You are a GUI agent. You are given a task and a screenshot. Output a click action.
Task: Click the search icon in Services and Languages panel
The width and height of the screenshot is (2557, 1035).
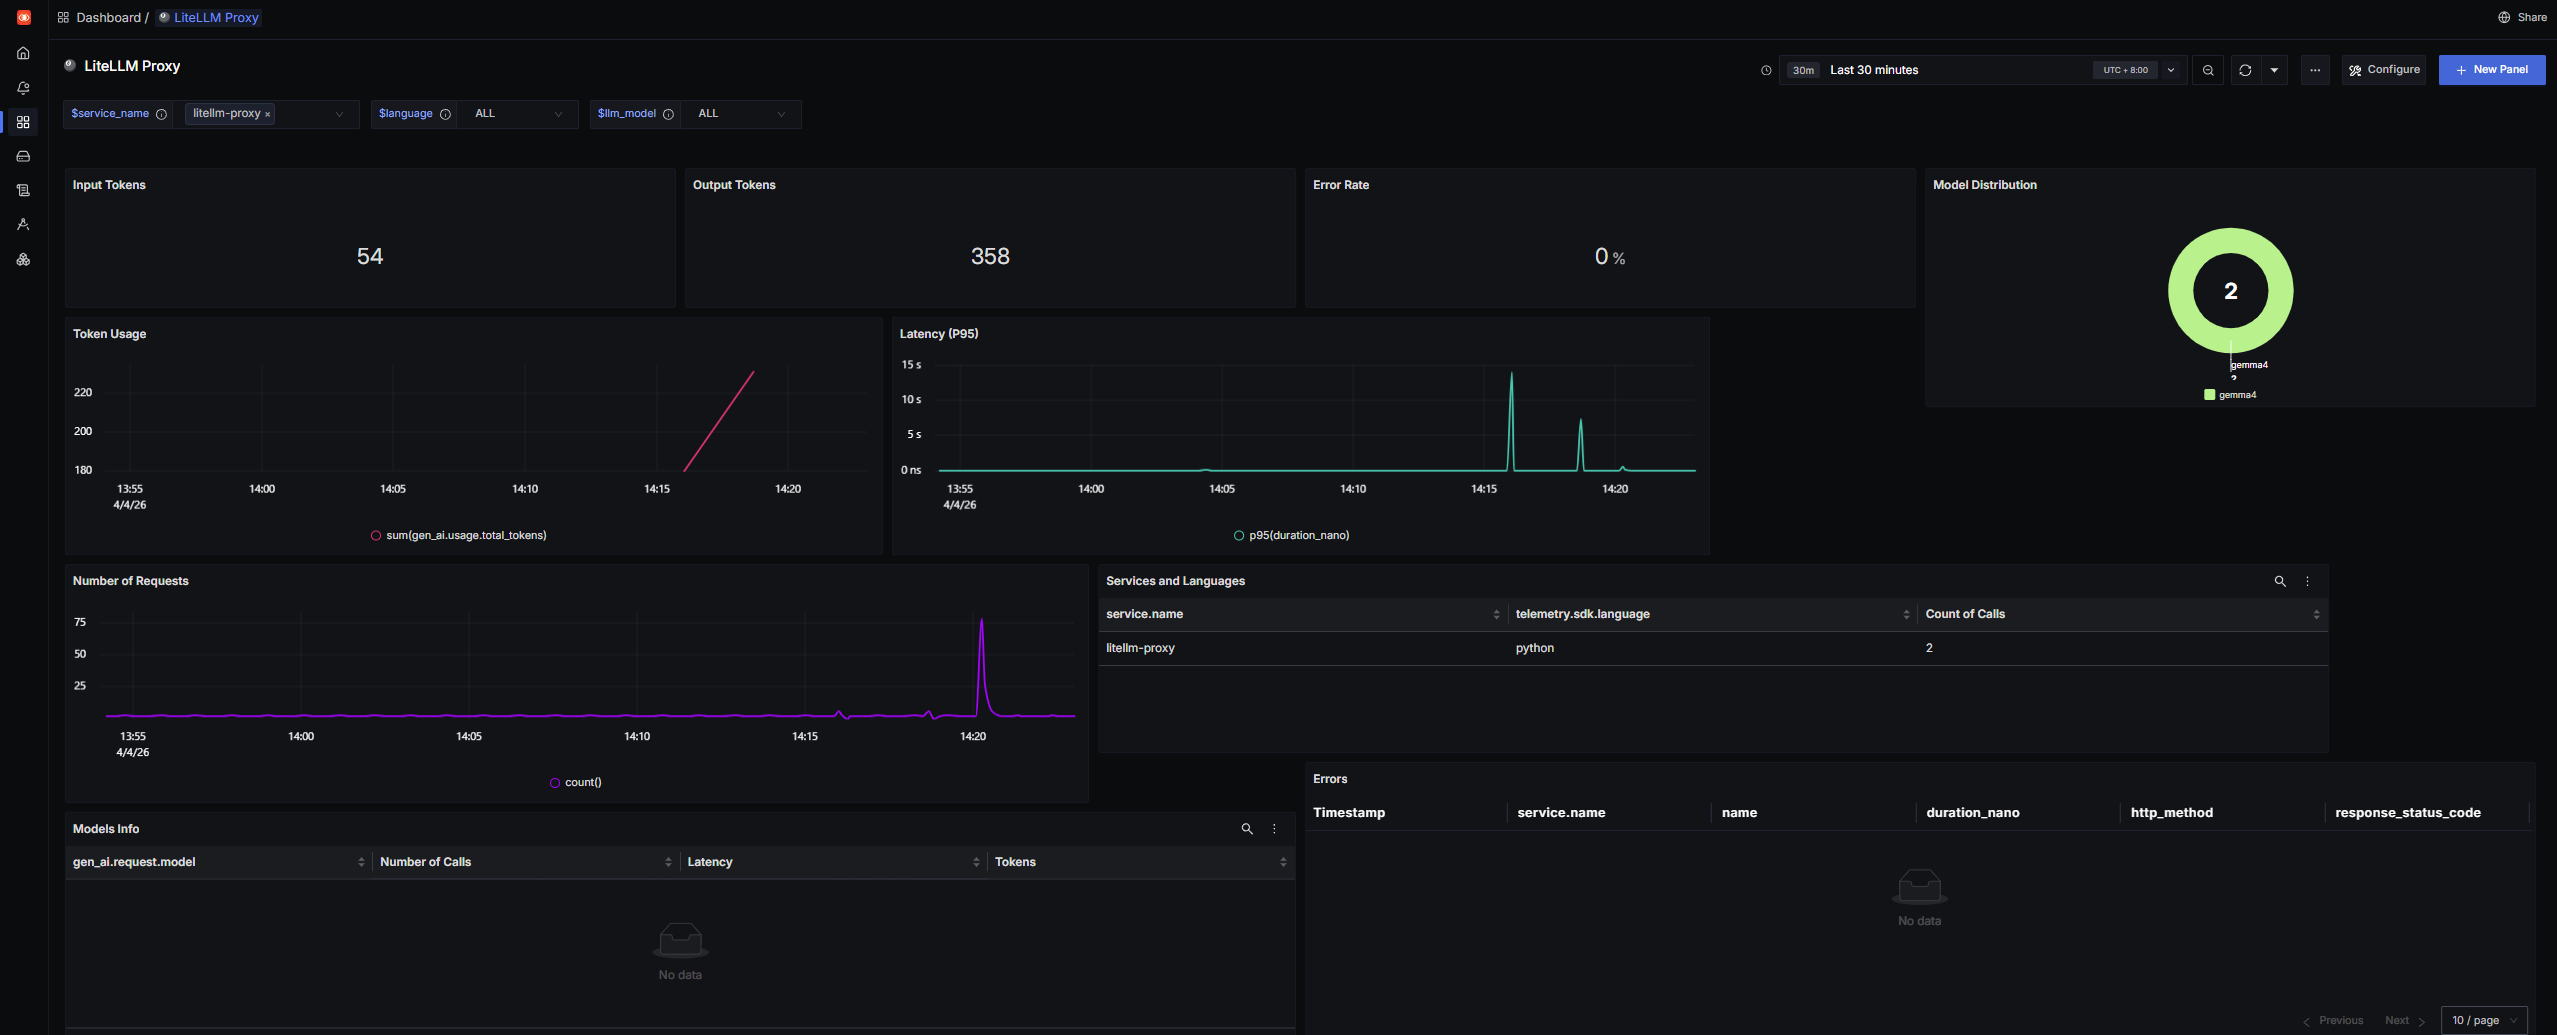(2280, 581)
